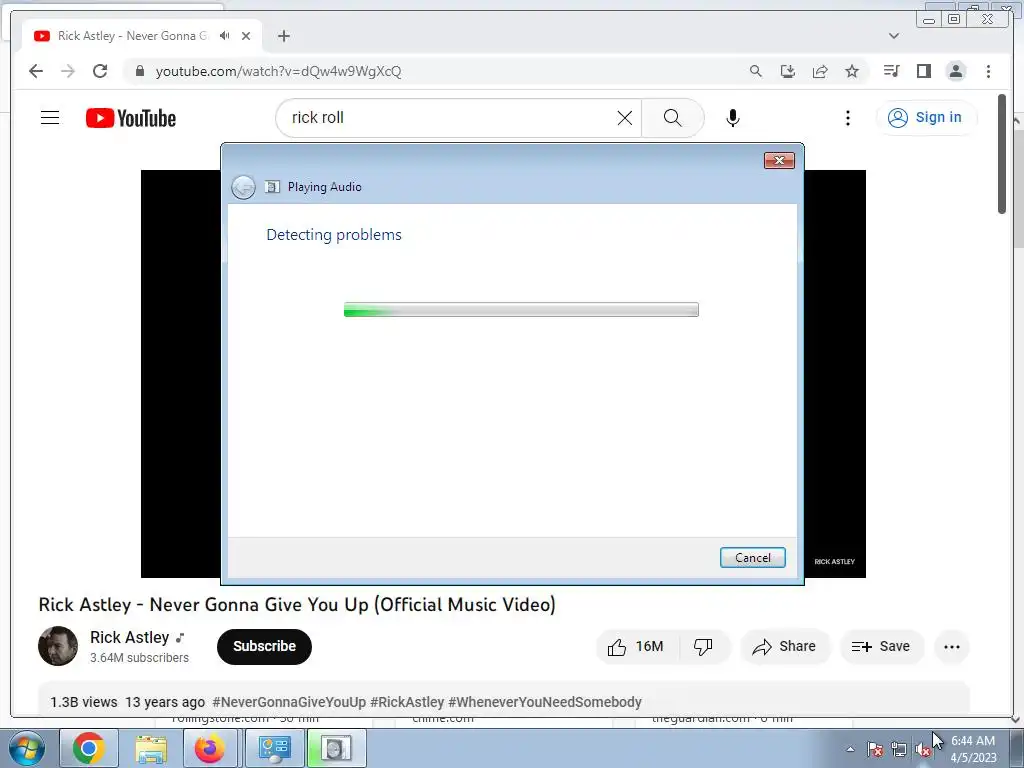1024x768 pixels.
Task: Click the zoom magnifier icon in address bar
Action: (756, 71)
